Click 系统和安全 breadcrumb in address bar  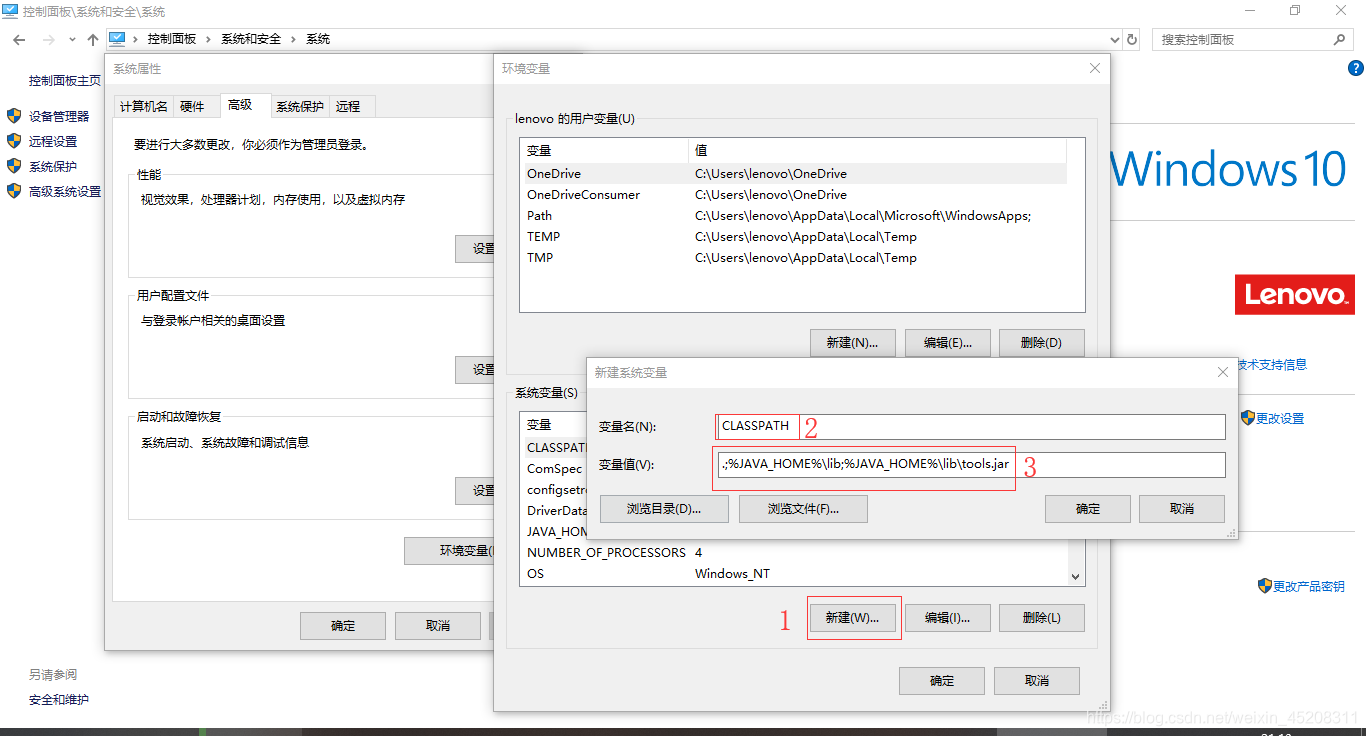tap(251, 39)
